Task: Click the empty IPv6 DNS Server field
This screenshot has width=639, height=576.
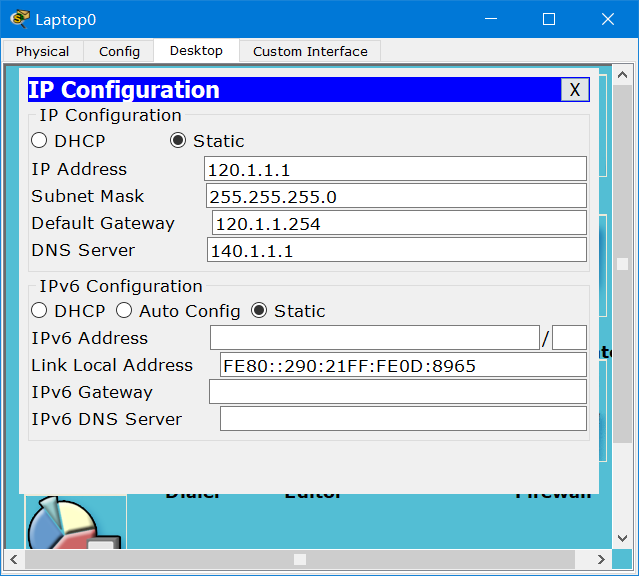Action: tap(403, 419)
